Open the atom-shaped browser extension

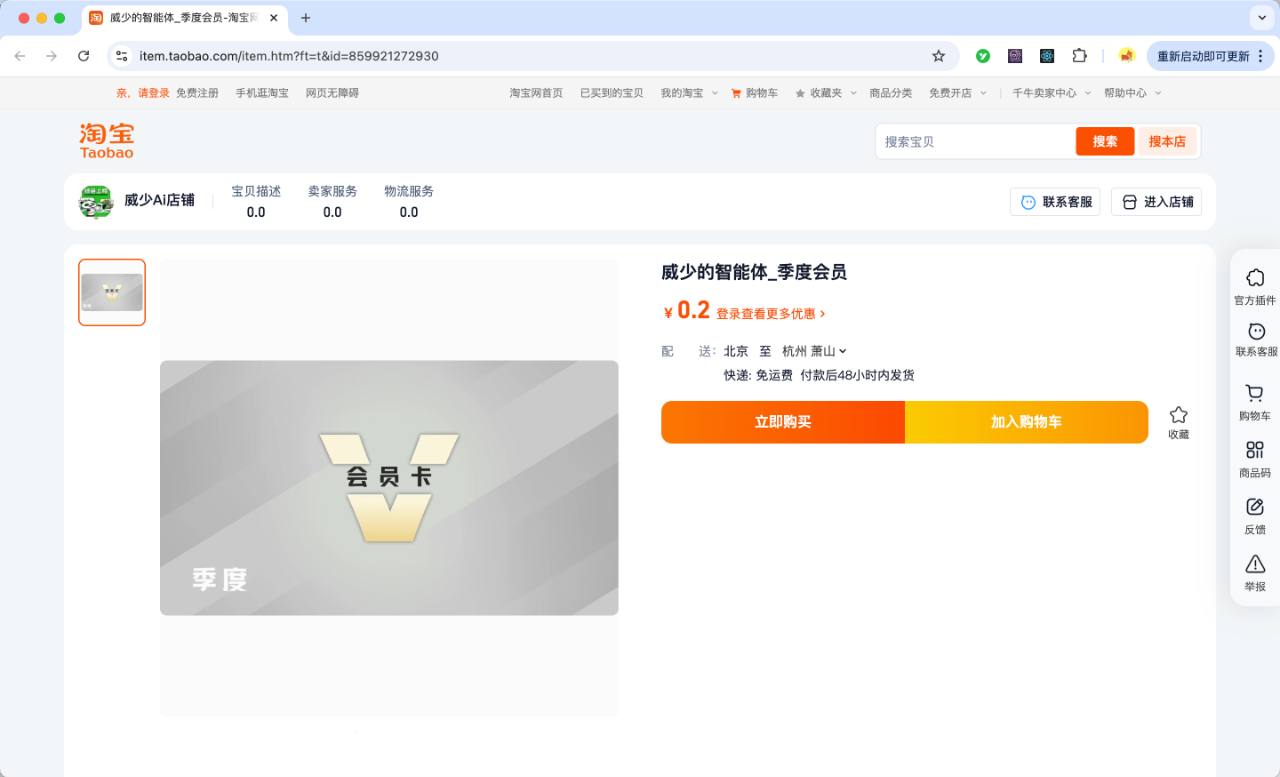pyautogui.click(x=1047, y=56)
